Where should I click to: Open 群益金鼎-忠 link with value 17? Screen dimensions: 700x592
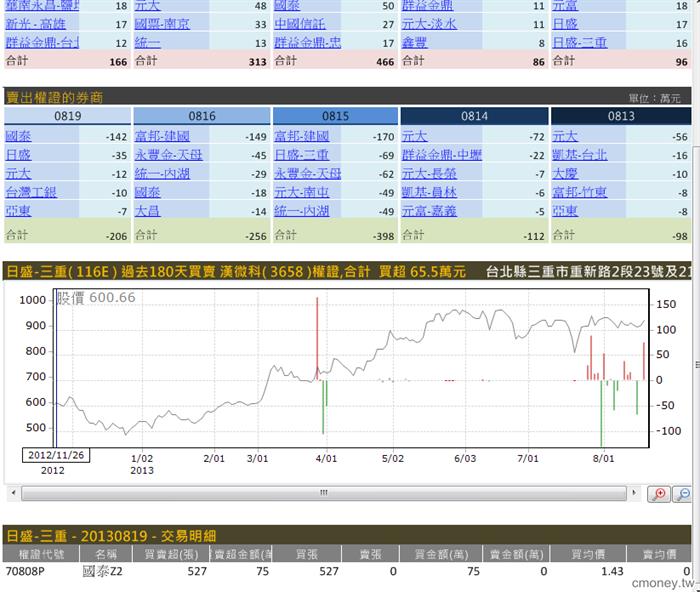pyautogui.click(x=308, y=43)
